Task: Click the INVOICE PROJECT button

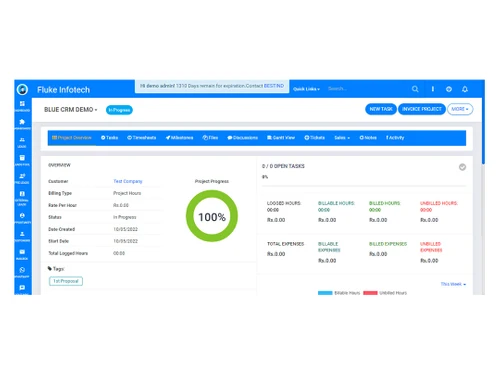Action: tap(422, 109)
